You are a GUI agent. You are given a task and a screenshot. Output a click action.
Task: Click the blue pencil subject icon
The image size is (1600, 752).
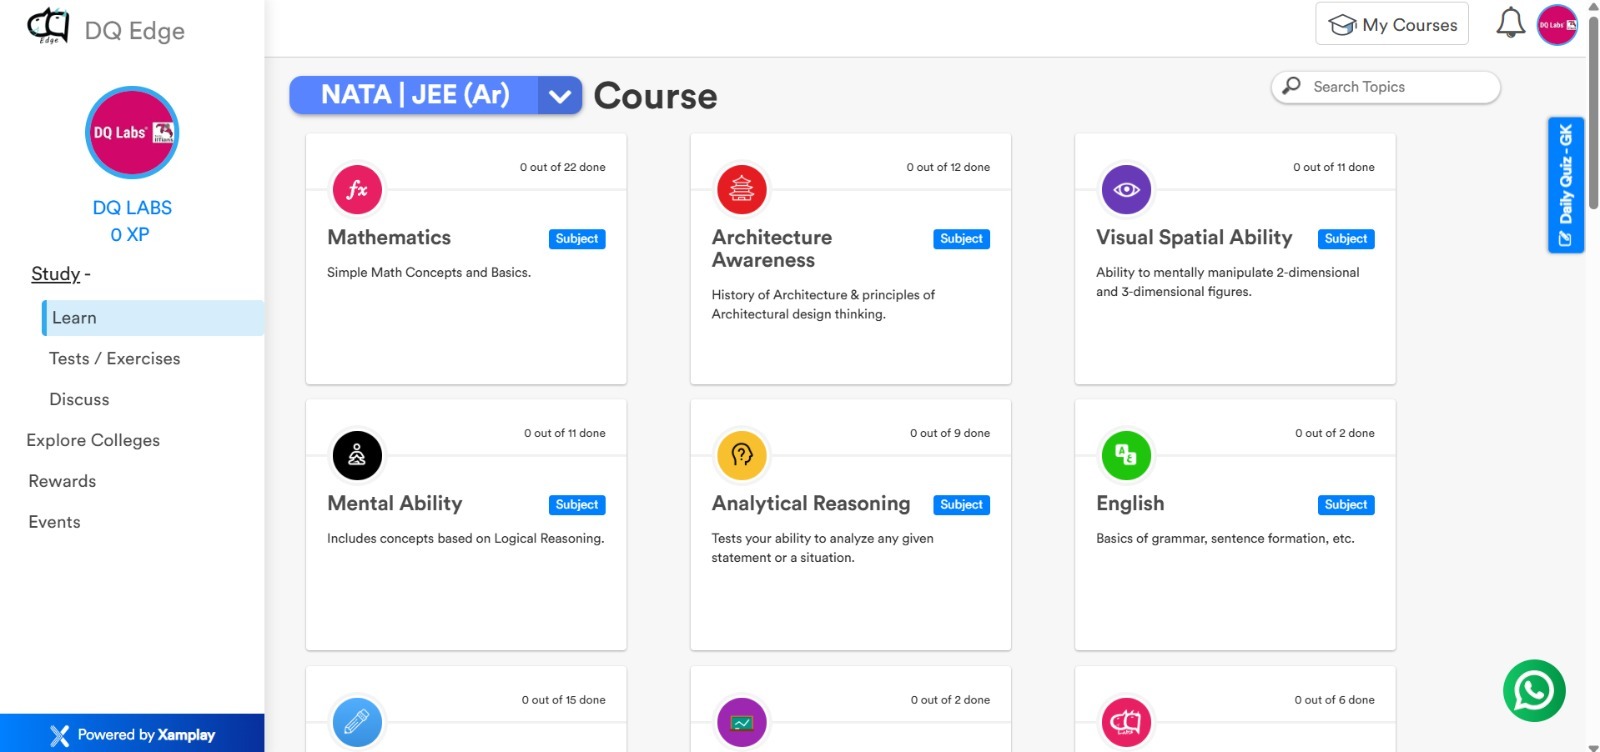tap(357, 722)
